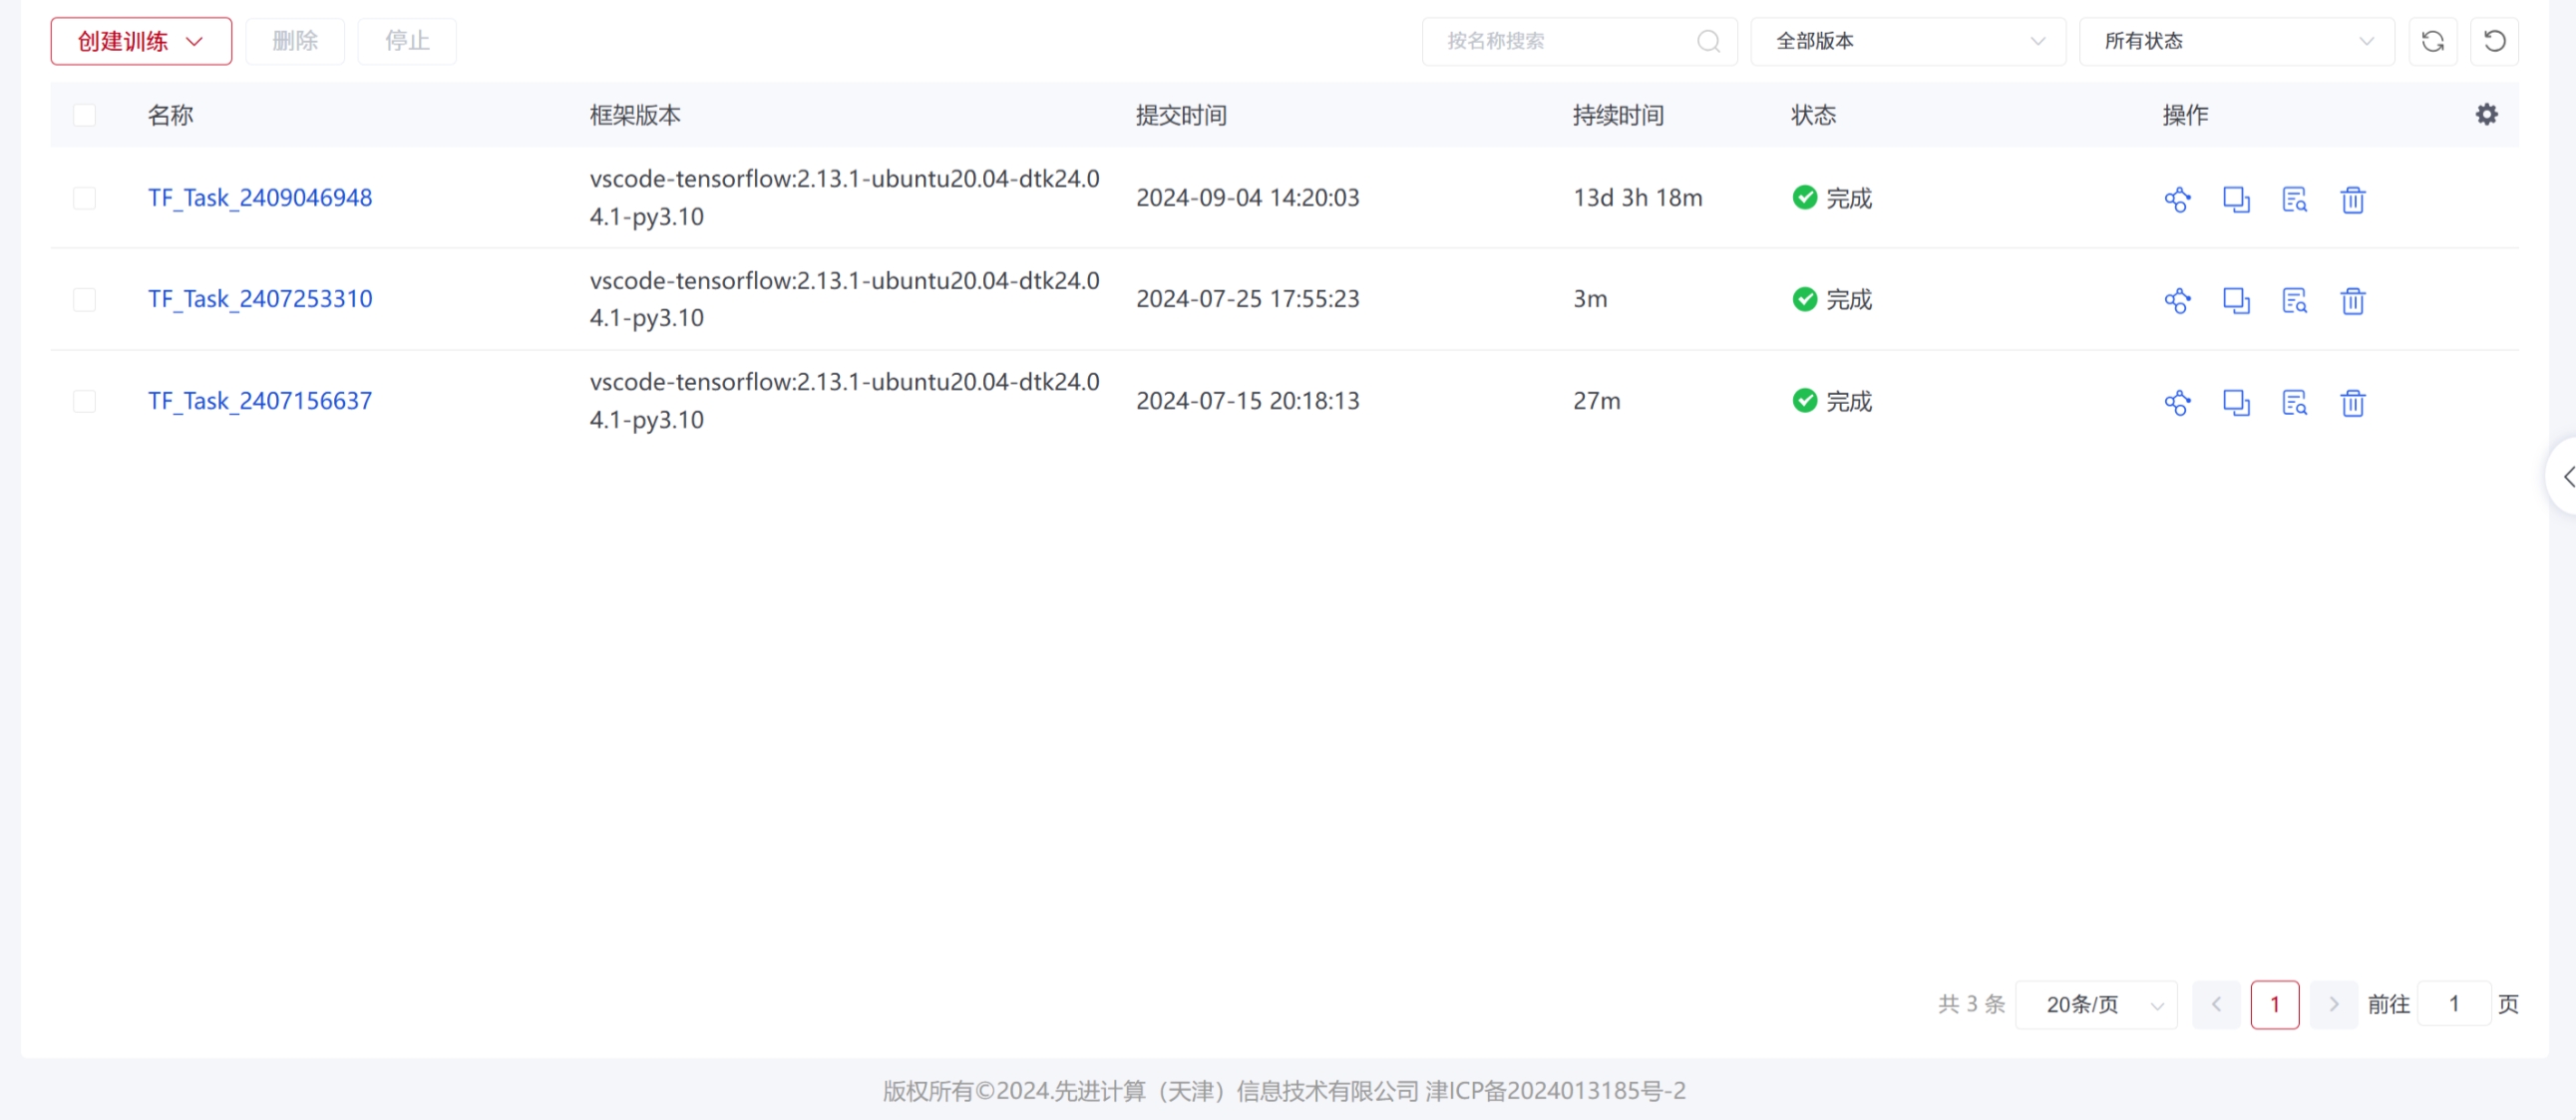
Task: Click copy icon for TF_Task_2407253310
Action: click(2235, 300)
